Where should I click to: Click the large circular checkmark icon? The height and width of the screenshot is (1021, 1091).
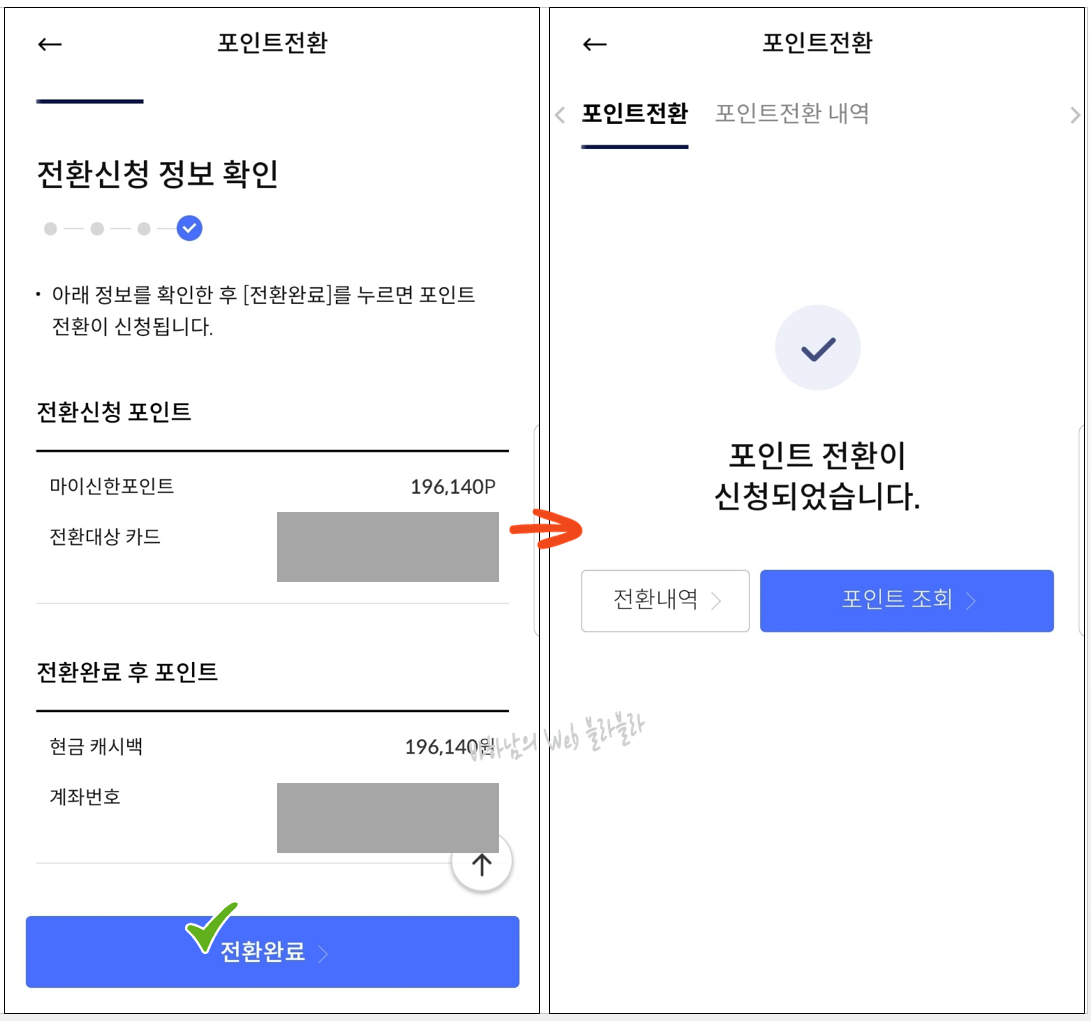[818, 347]
